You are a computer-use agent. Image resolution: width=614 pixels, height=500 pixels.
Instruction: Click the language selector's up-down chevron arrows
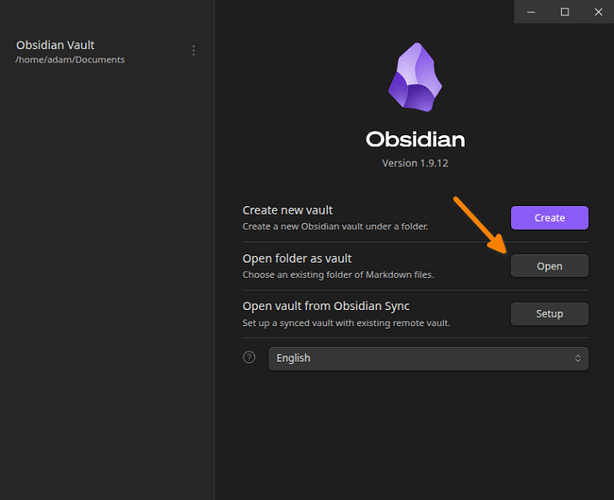click(577, 358)
